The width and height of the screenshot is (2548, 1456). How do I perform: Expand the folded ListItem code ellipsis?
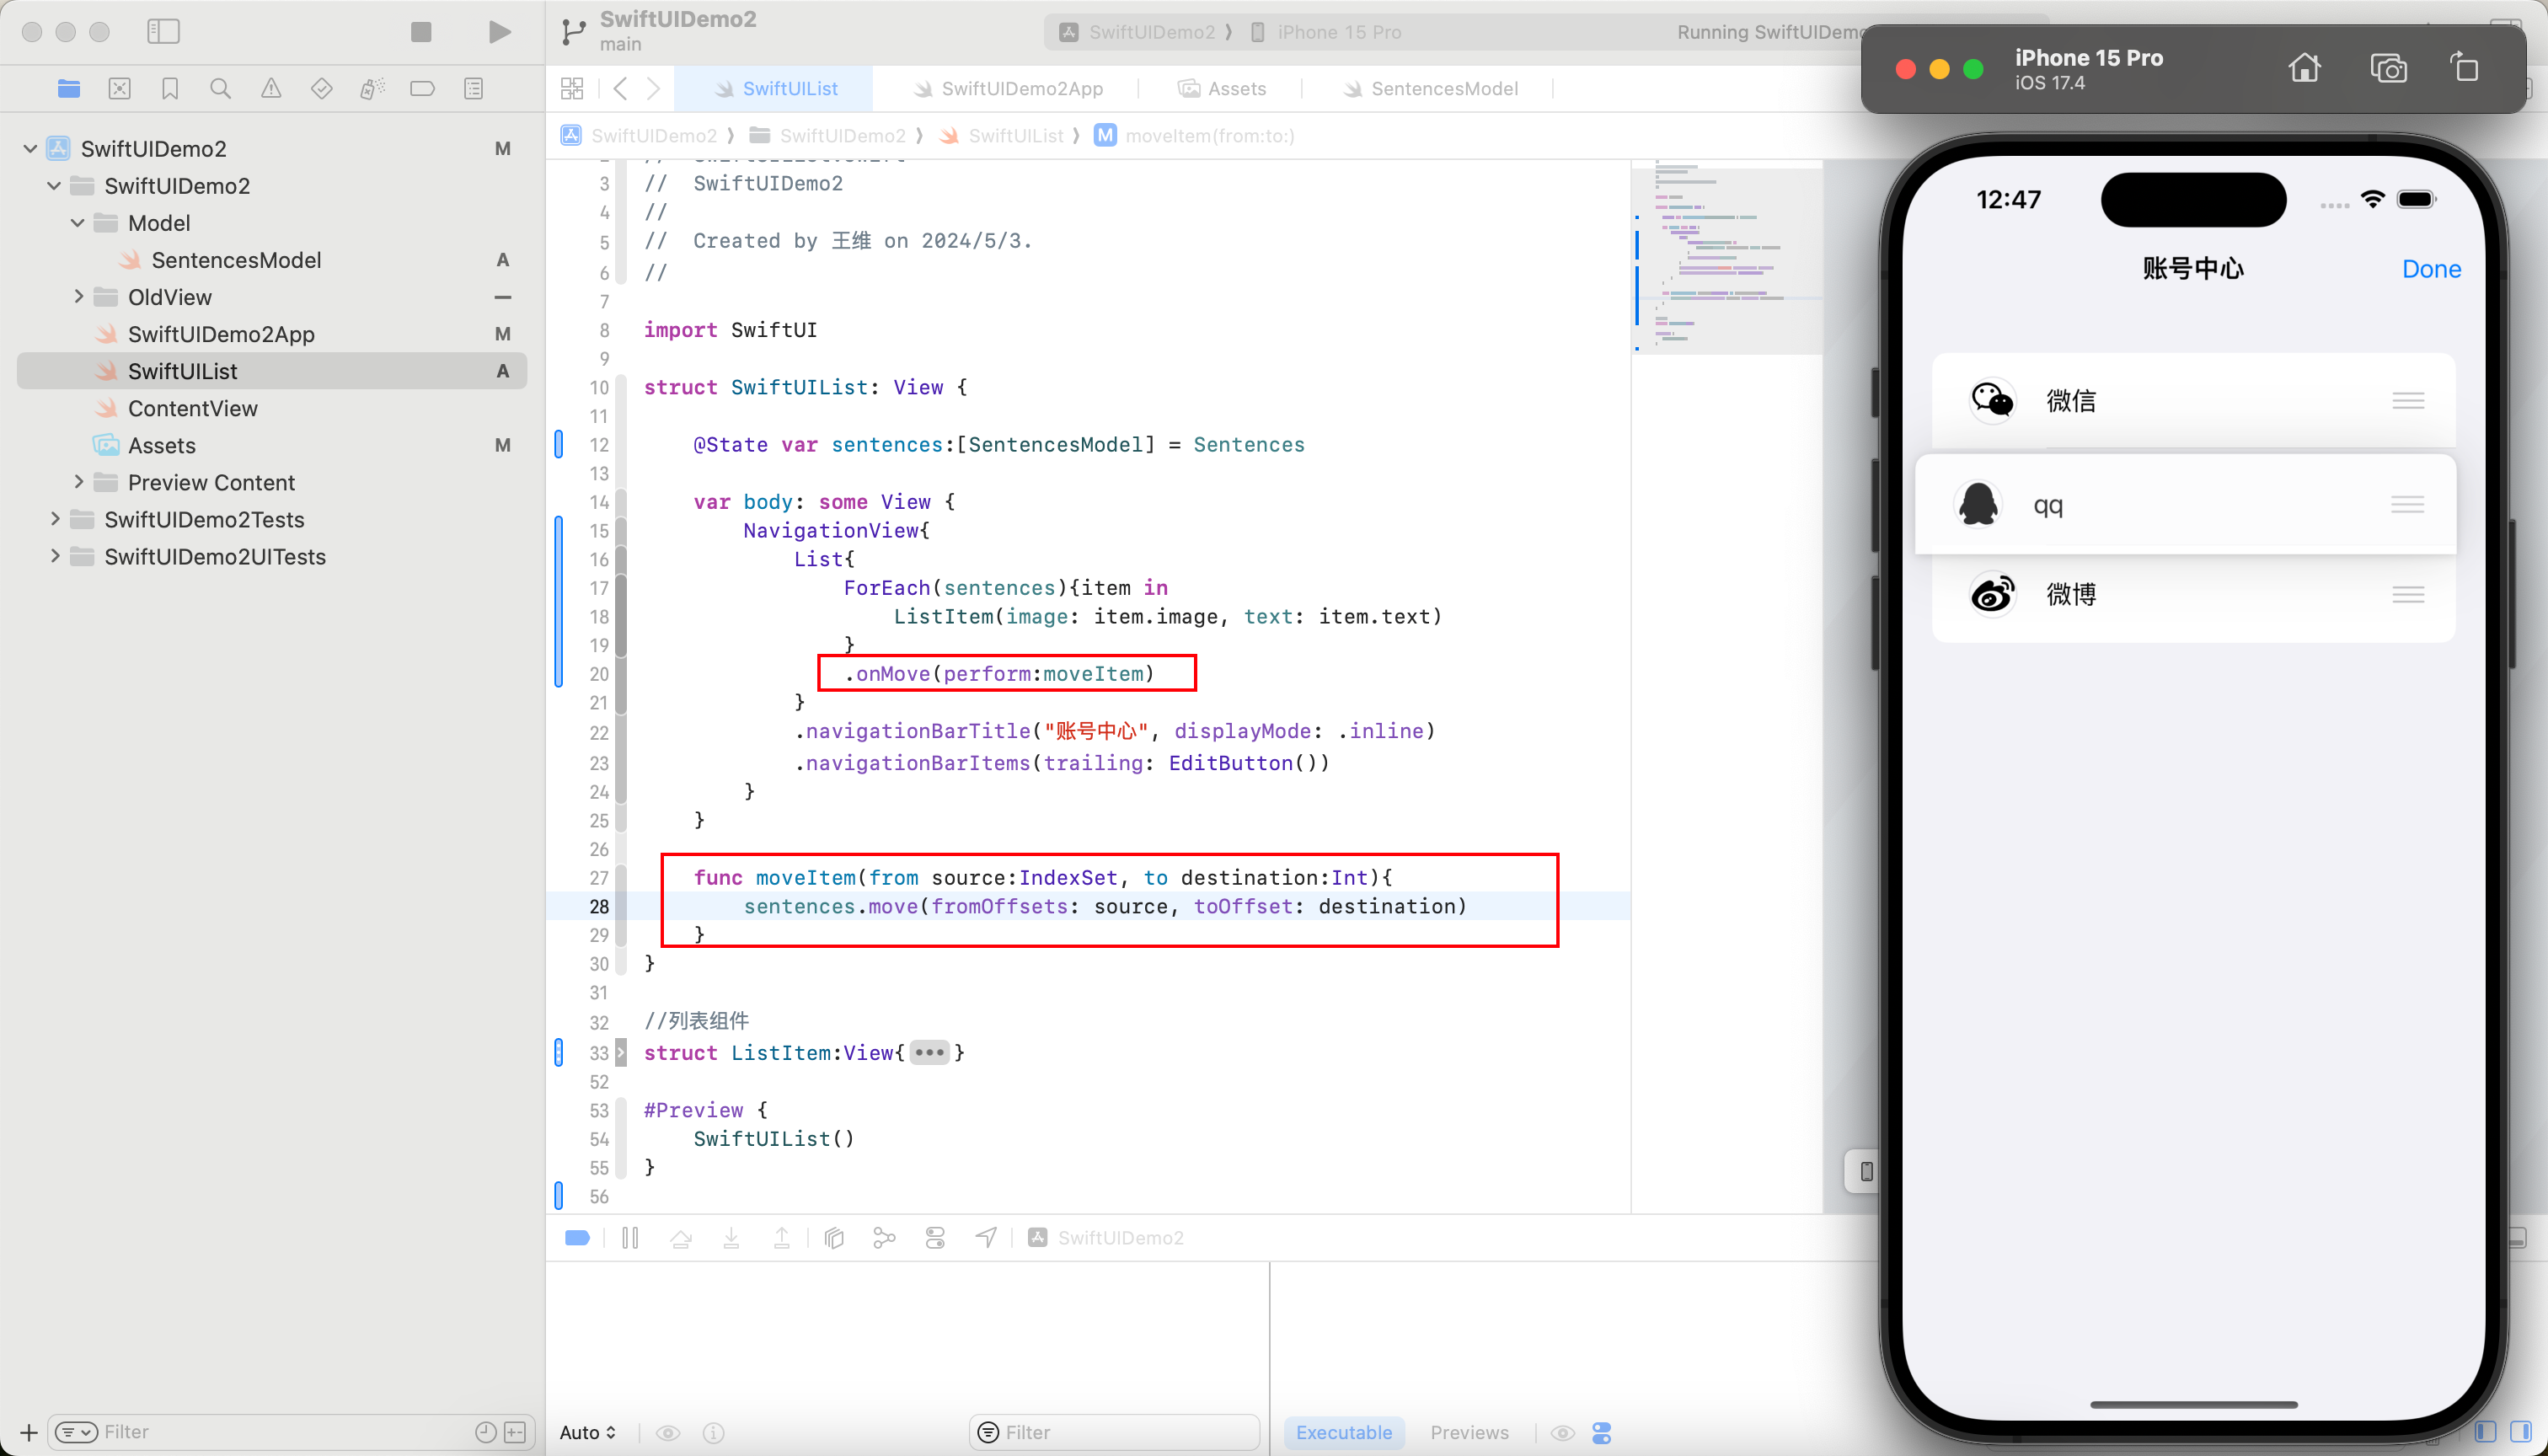pos(929,1053)
